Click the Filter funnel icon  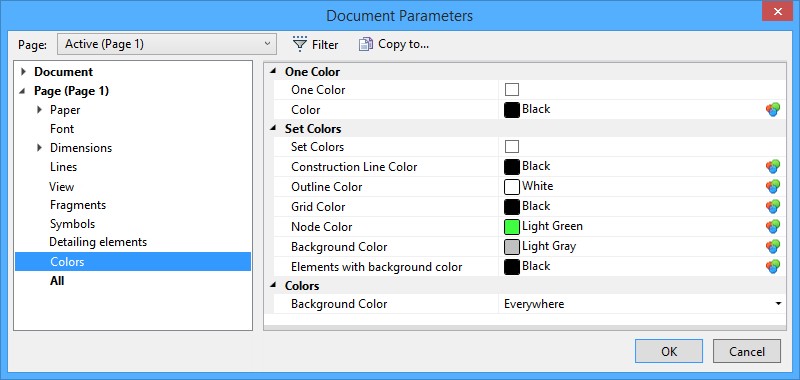[300, 44]
